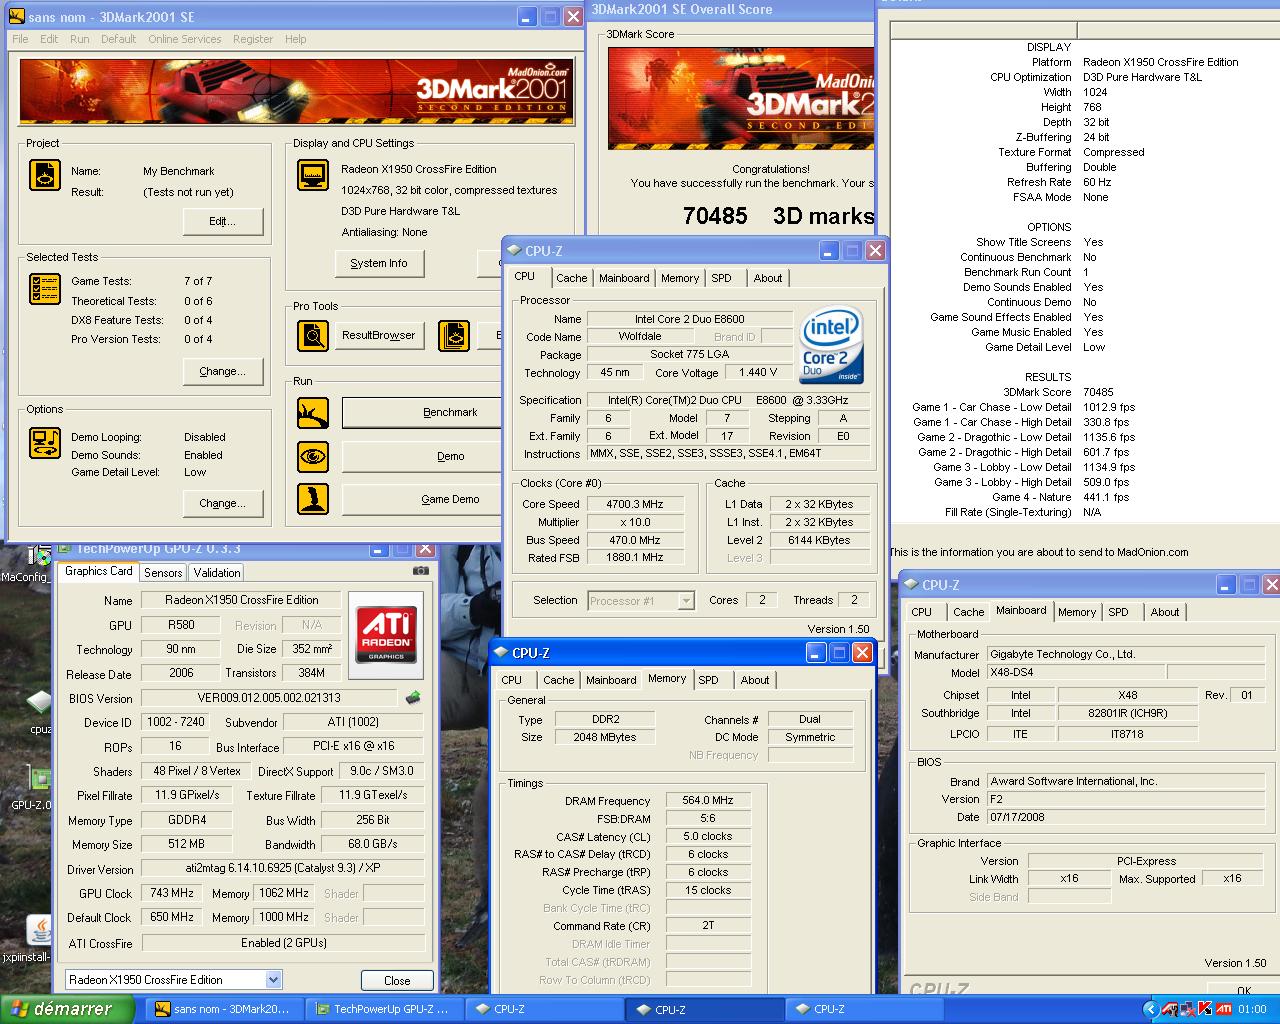The width and height of the screenshot is (1280, 1024).
Task: Click the GPU-Z BIOS save chip icon
Action: (412, 697)
